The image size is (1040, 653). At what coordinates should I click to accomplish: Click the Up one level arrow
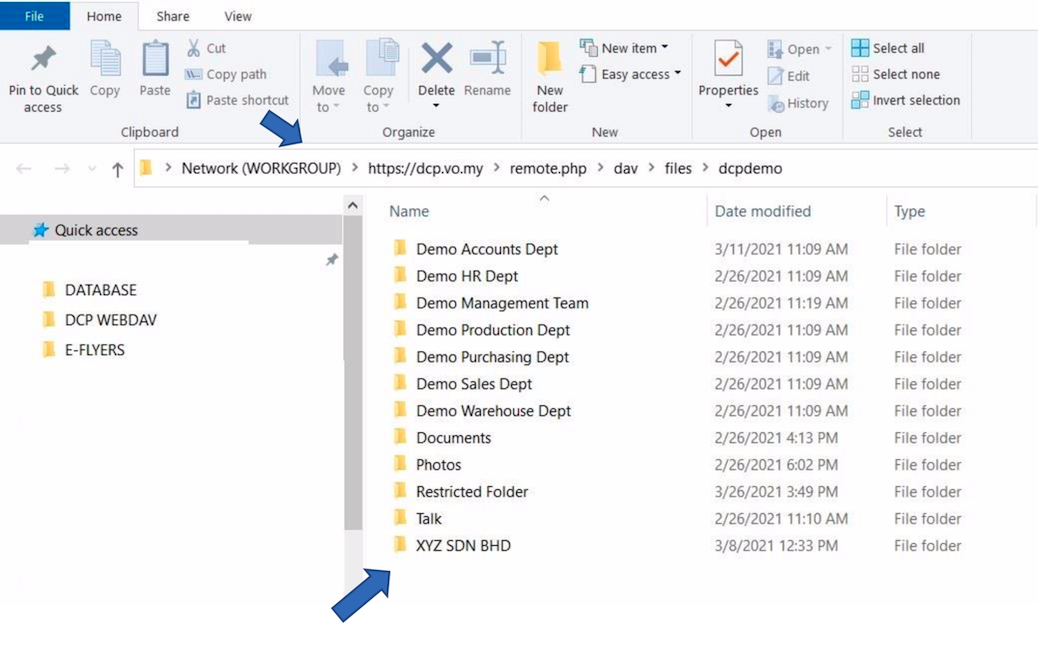coord(117,169)
